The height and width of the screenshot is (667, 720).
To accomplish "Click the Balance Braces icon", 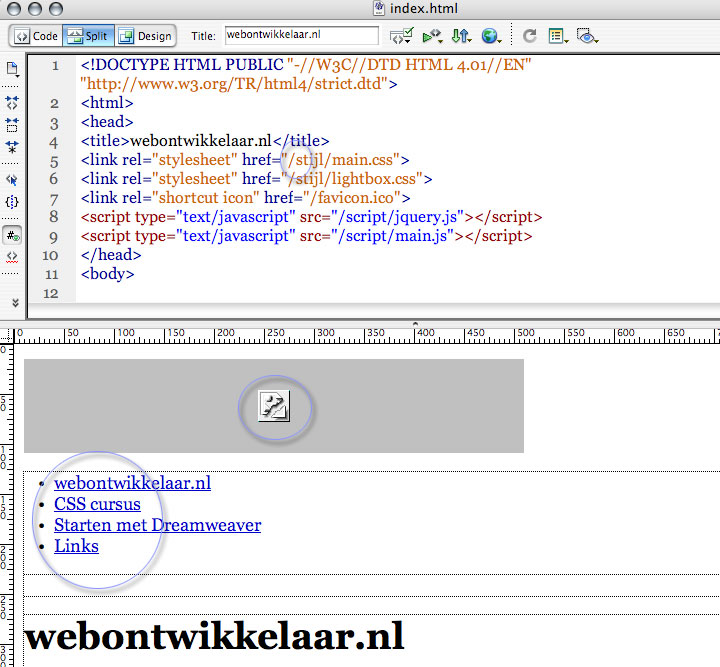I will 12,202.
